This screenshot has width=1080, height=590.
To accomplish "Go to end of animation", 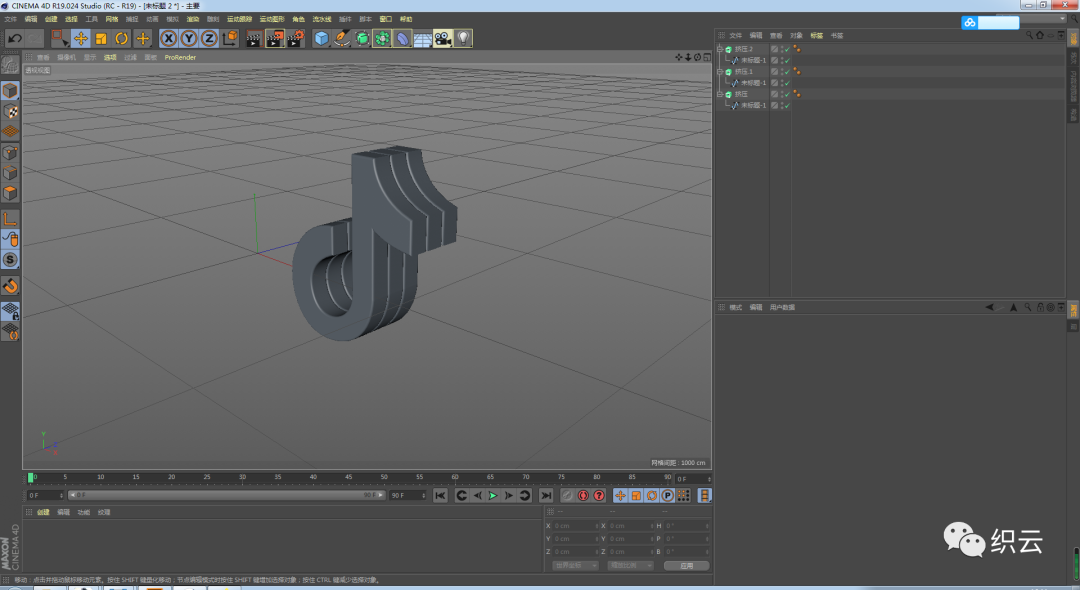I will [x=546, y=496].
